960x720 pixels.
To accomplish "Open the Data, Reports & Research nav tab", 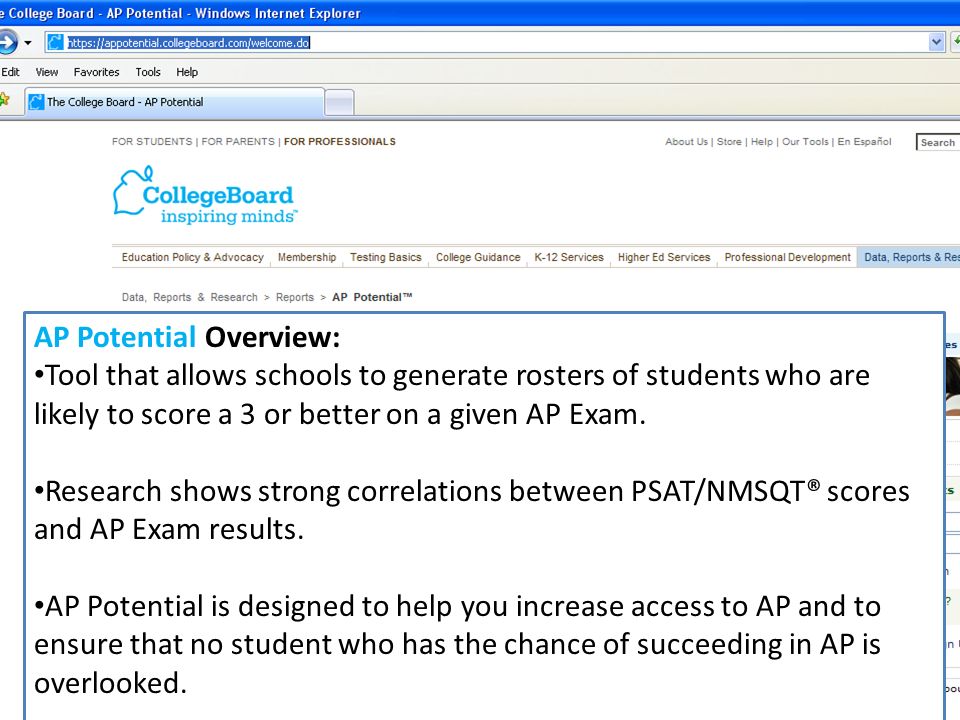I will tap(909, 257).
